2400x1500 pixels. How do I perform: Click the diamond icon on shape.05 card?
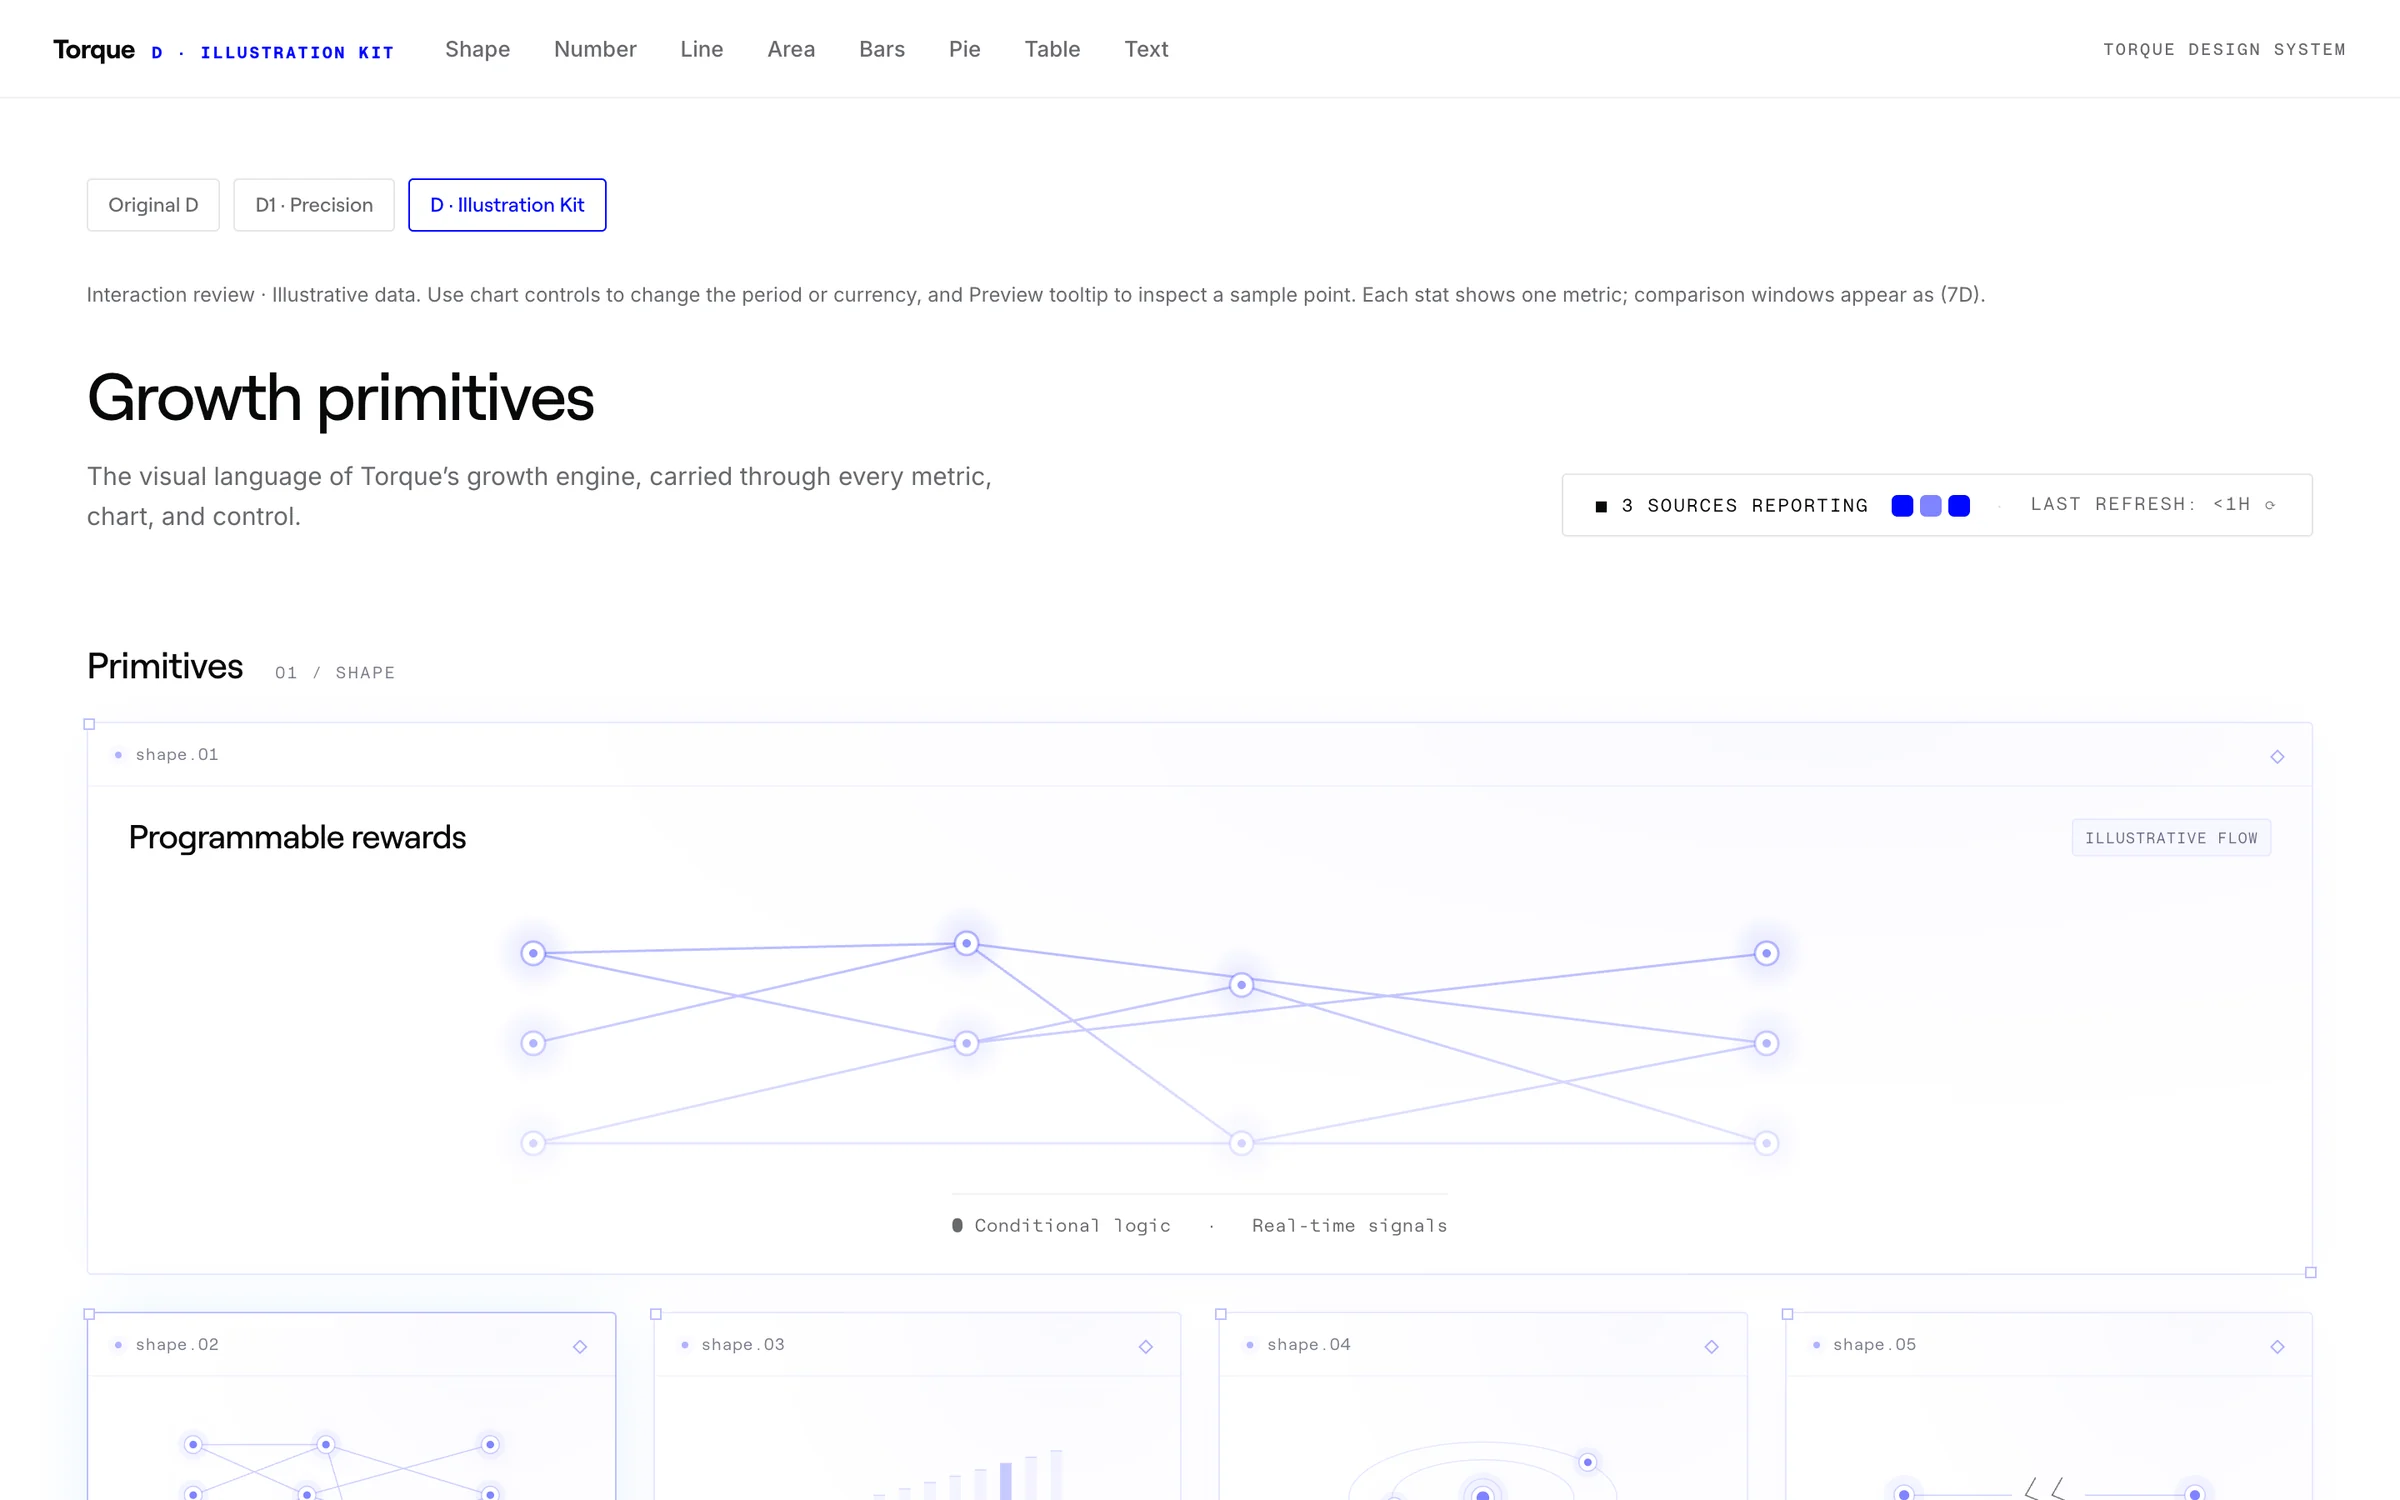(x=2277, y=1346)
